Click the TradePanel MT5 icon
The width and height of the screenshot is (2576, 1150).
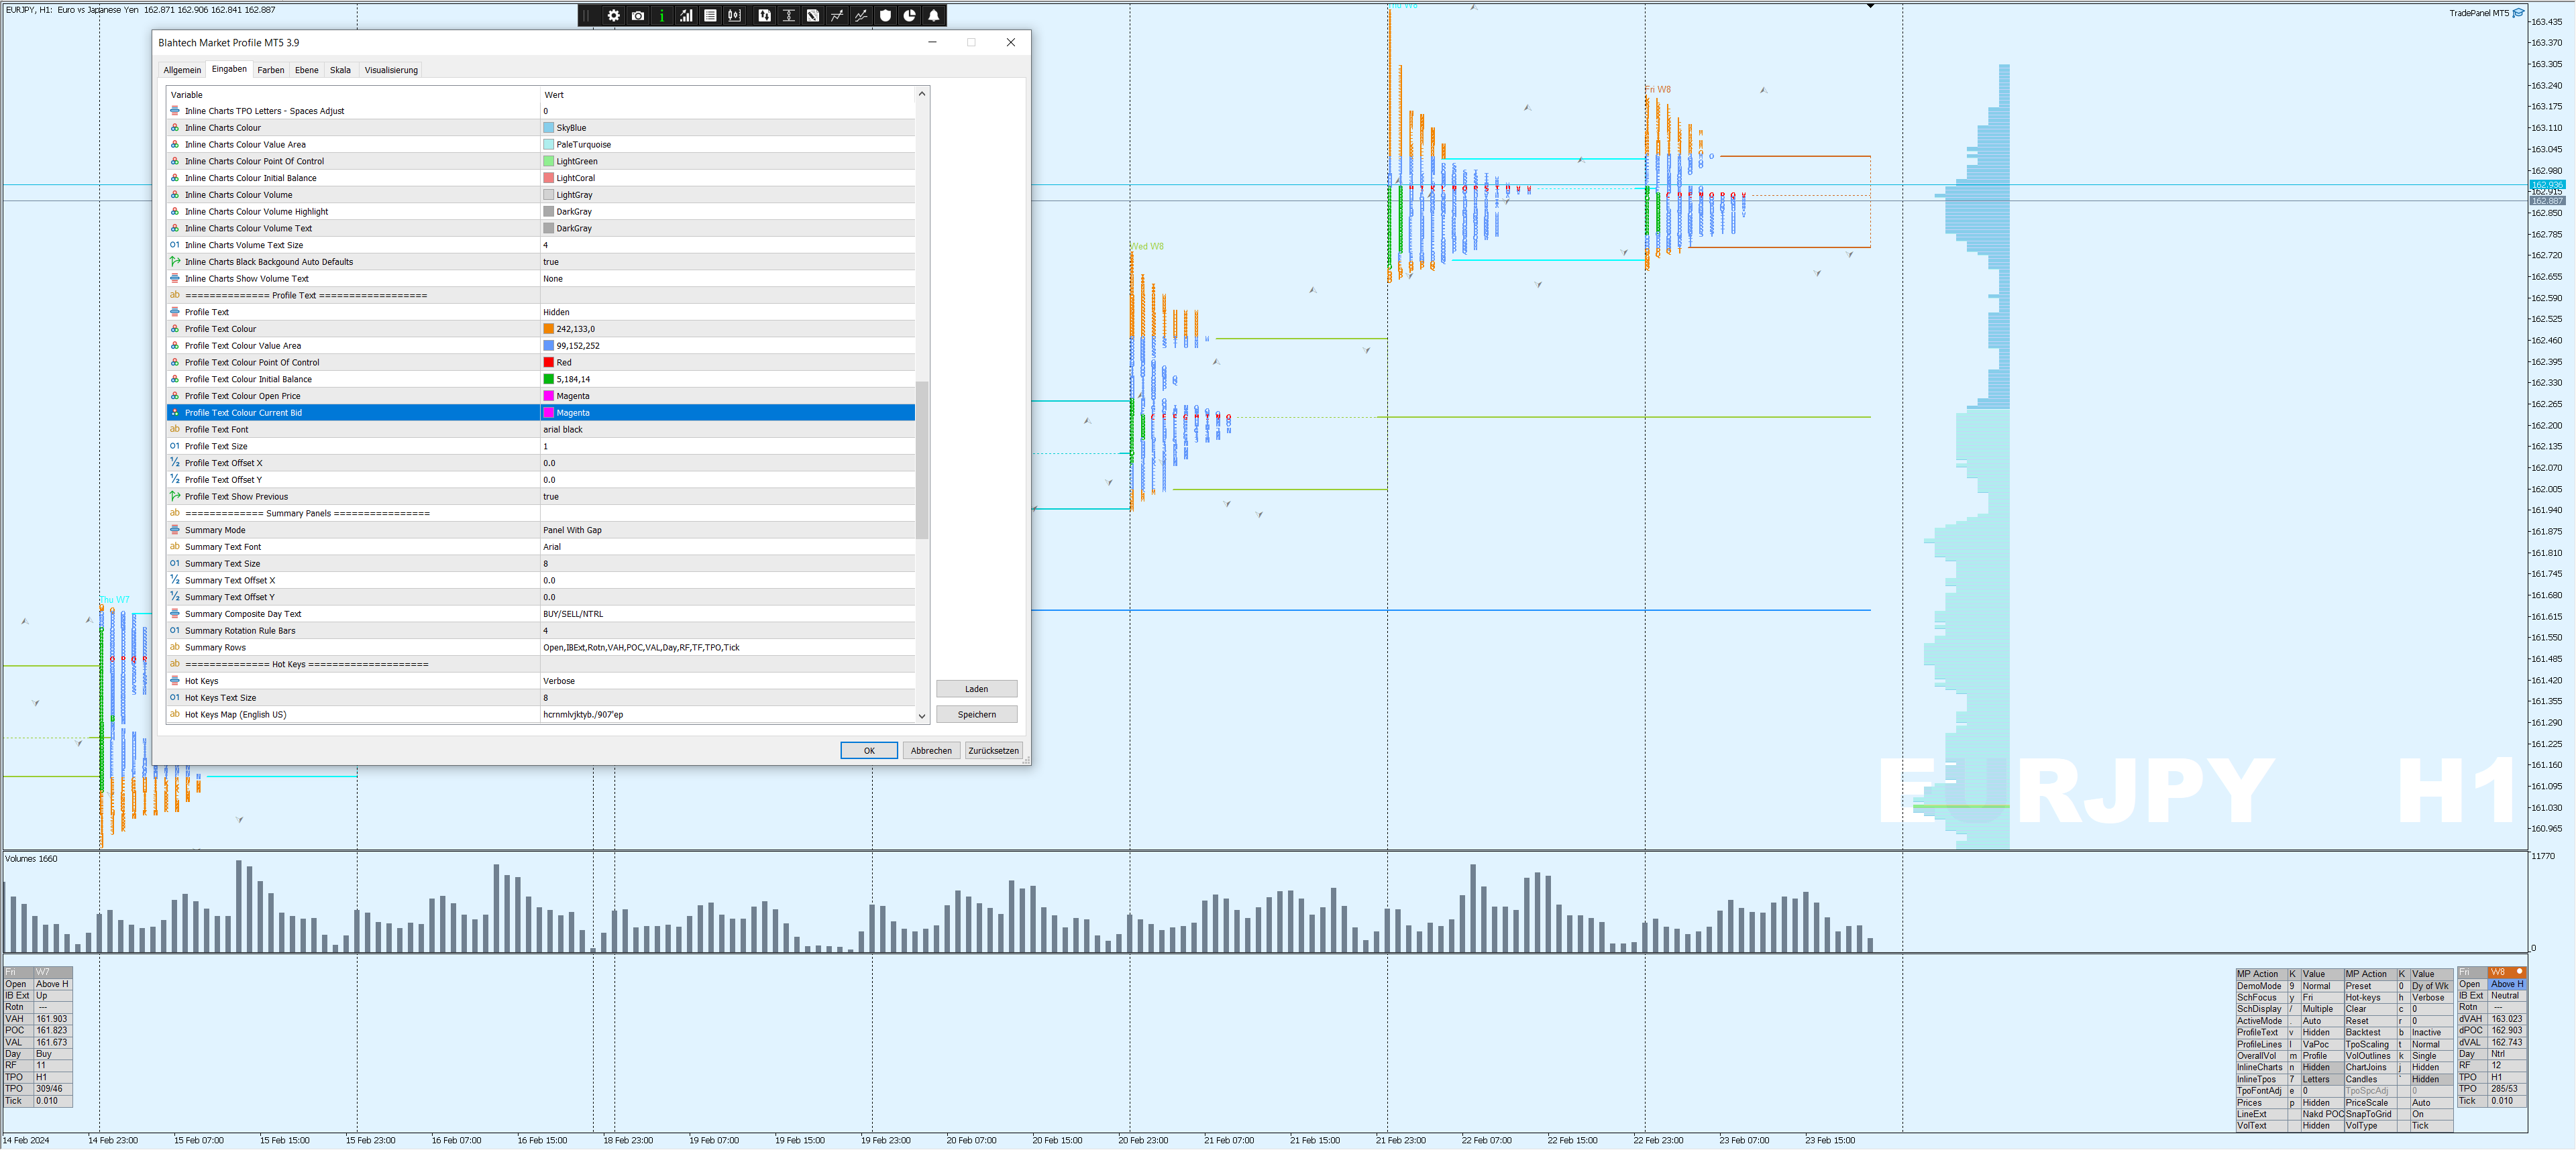2518,13
